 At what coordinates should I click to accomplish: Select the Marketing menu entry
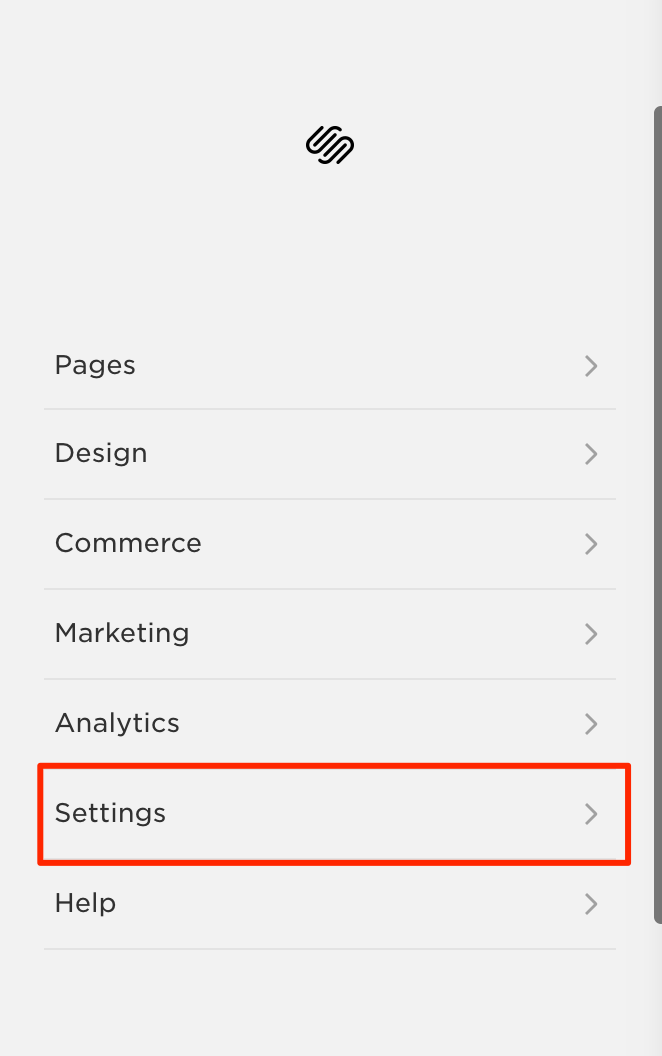330,634
